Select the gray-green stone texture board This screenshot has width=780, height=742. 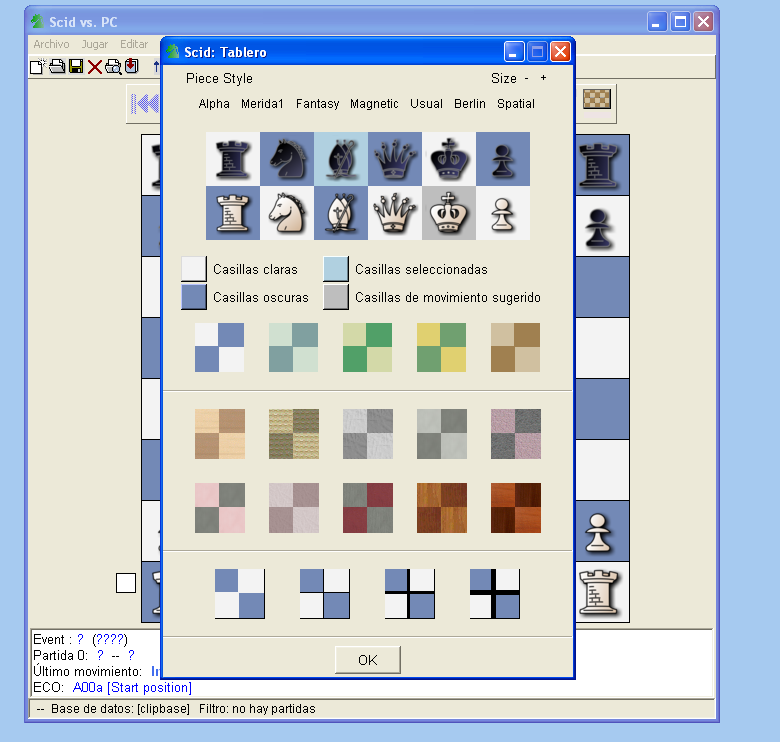tap(442, 434)
